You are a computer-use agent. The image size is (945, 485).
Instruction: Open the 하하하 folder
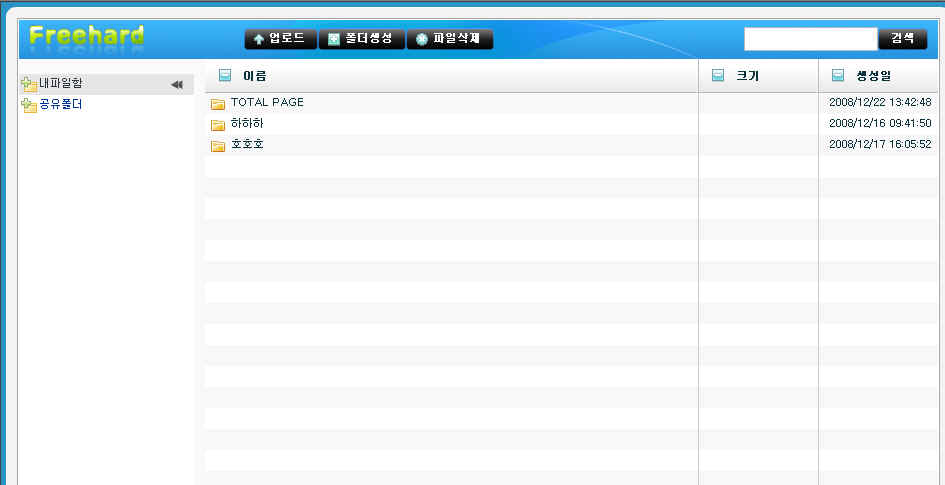point(247,124)
